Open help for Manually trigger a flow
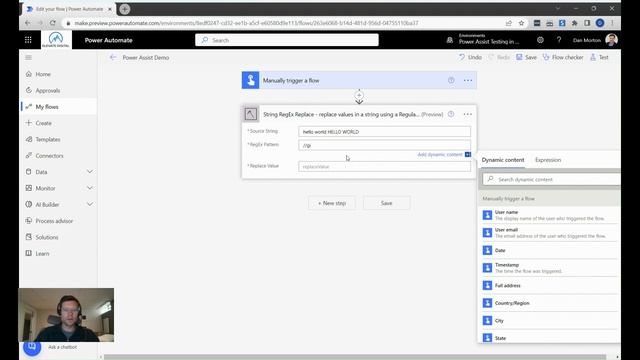Image resolution: width=640 pixels, height=360 pixels. tap(451, 80)
